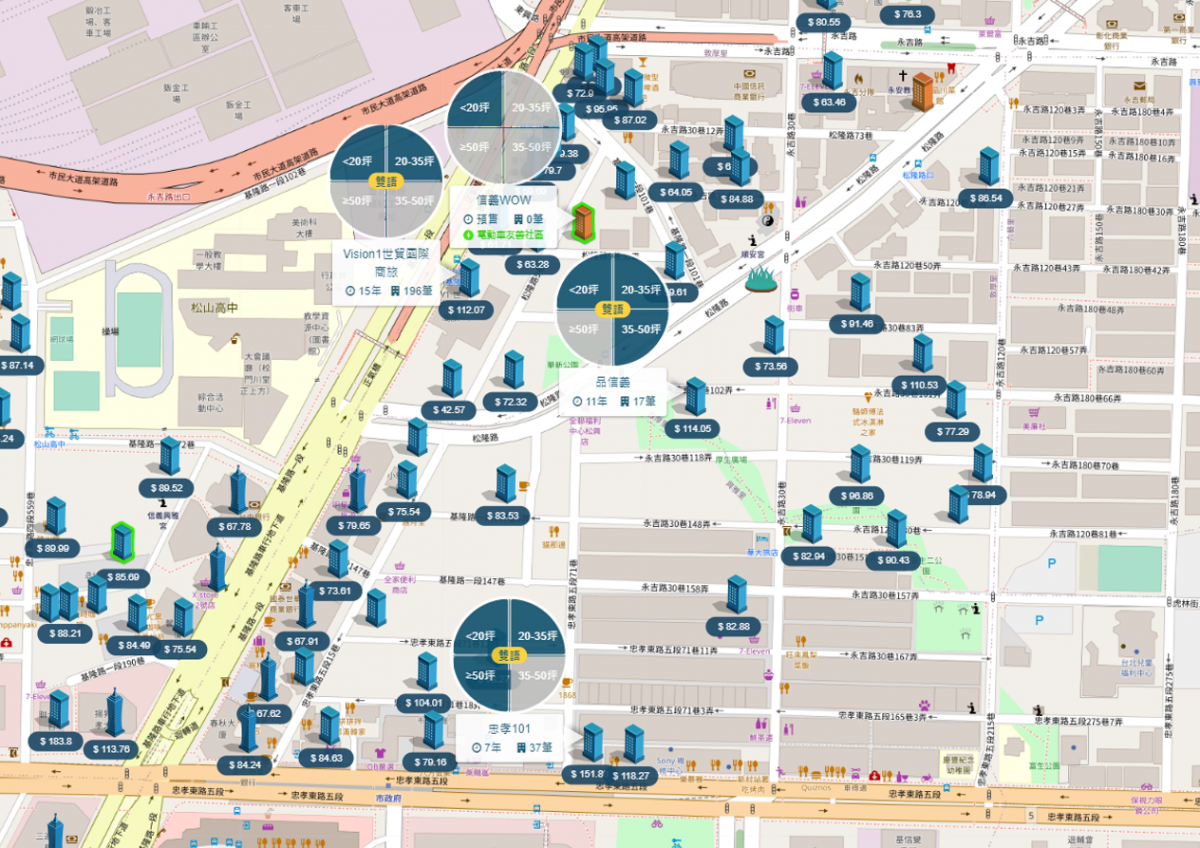Screen dimensions: 1200x848
Task: Click the $63.28 price label
Action: tap(533, 265)
